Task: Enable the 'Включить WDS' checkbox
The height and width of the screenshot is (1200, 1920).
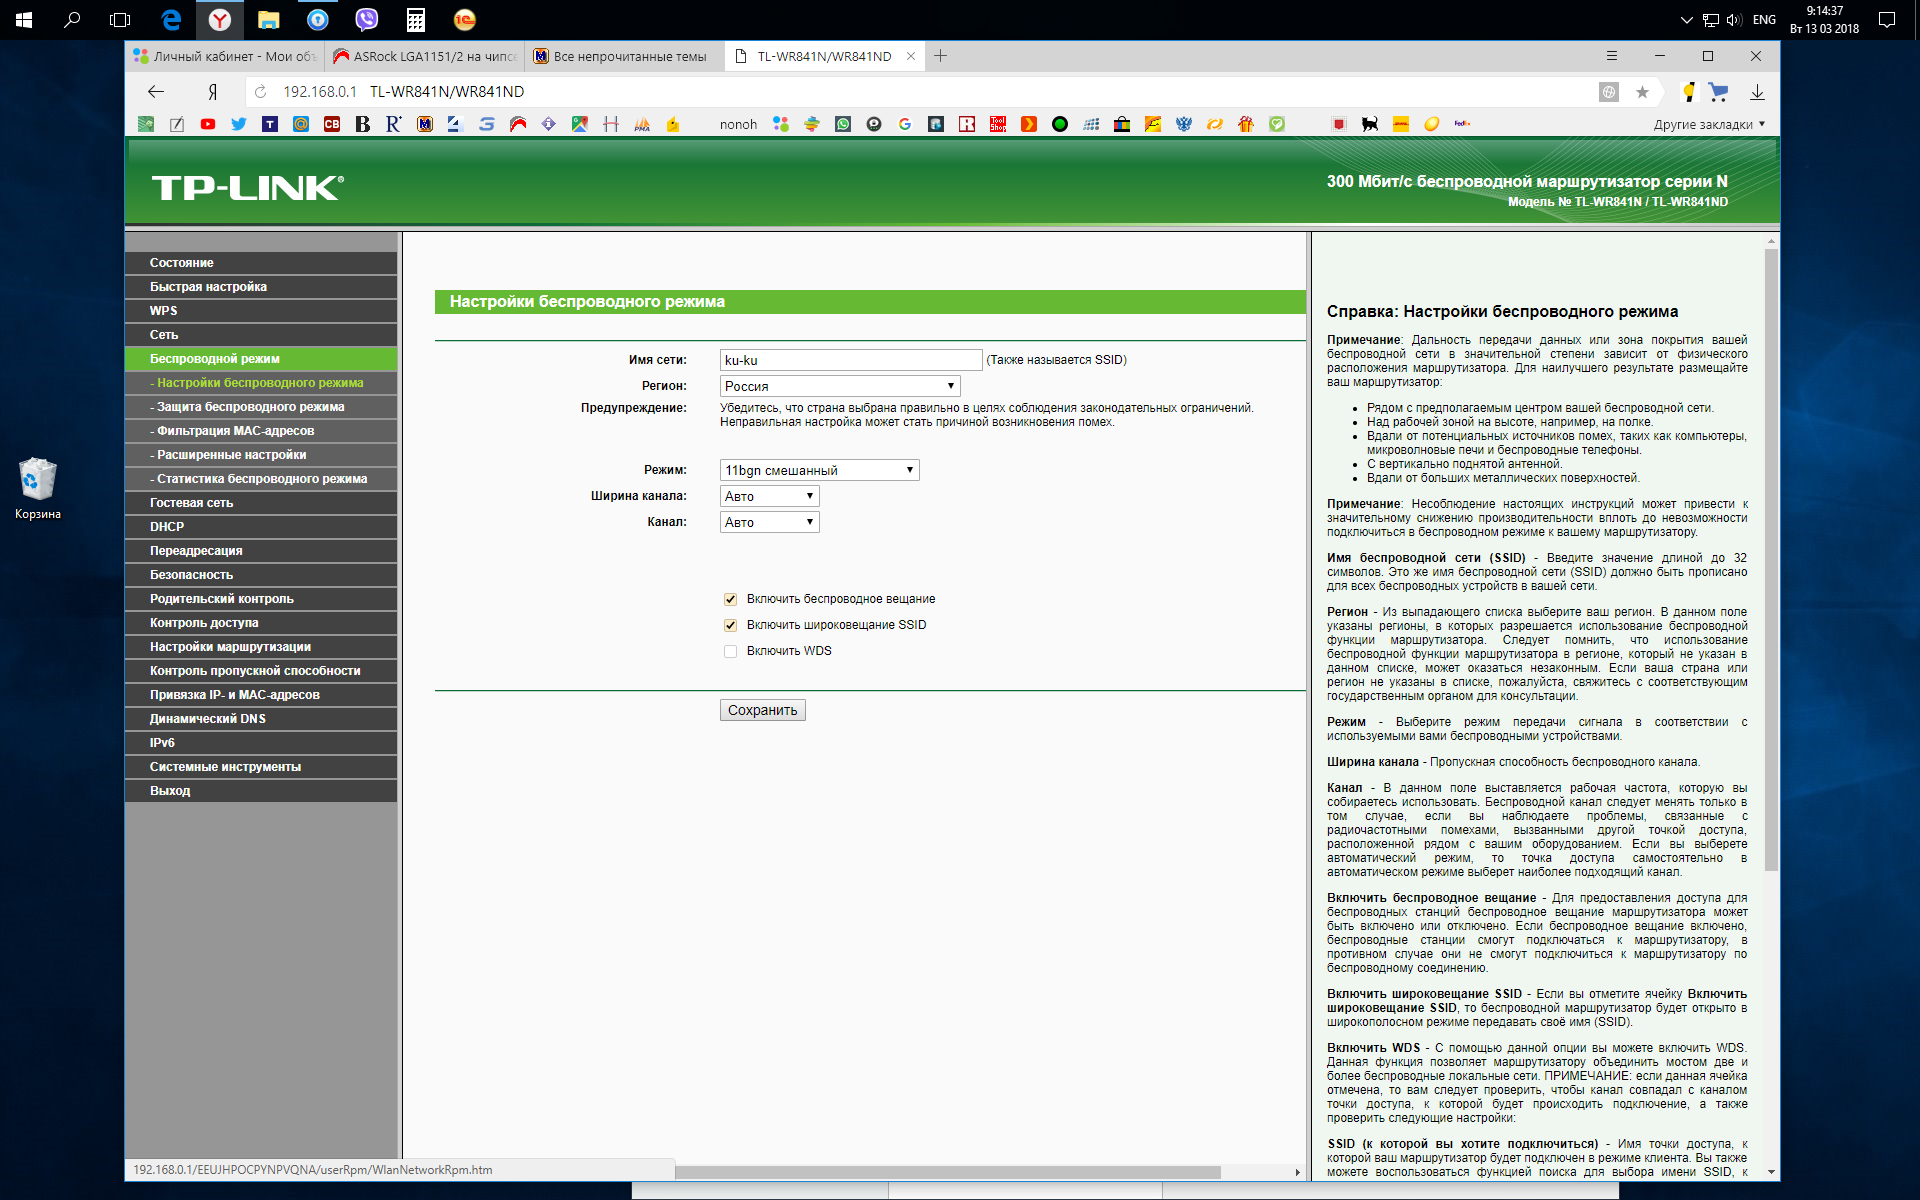Action: coord(731,651)
